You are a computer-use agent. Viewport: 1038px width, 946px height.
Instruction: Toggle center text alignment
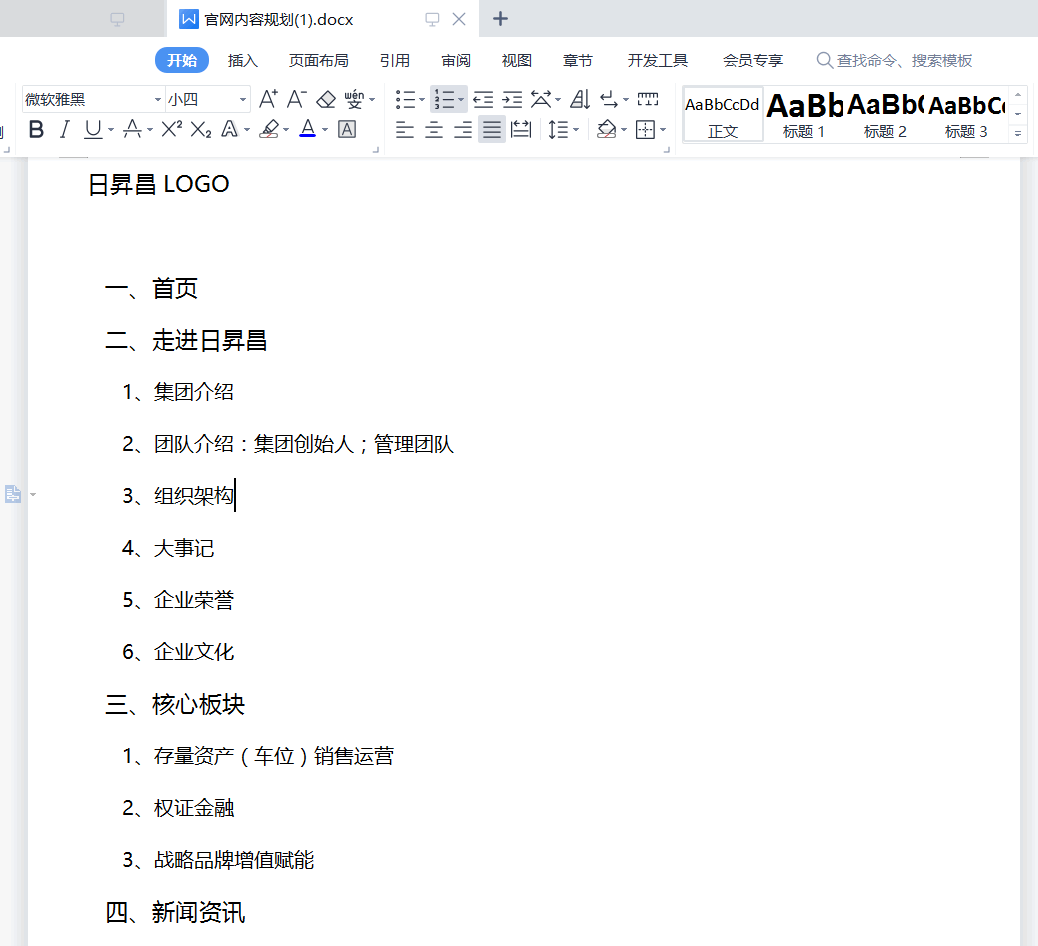pyautogui.click(x=433, y=129)
